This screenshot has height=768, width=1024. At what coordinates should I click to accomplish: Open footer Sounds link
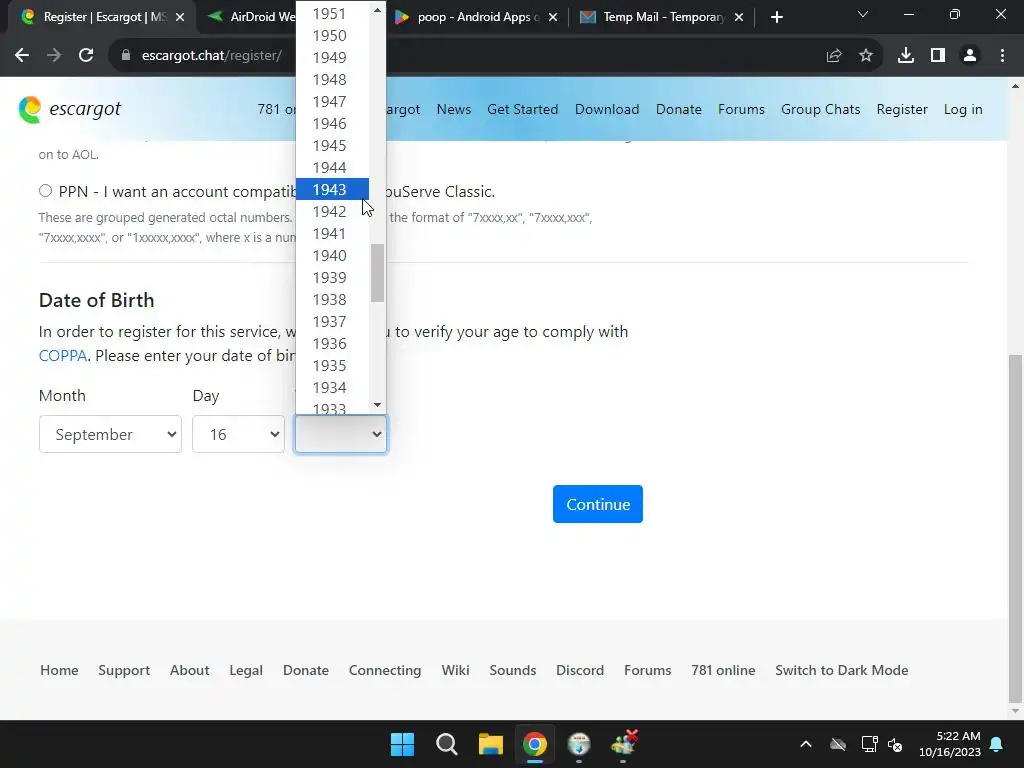click(513, 671)
